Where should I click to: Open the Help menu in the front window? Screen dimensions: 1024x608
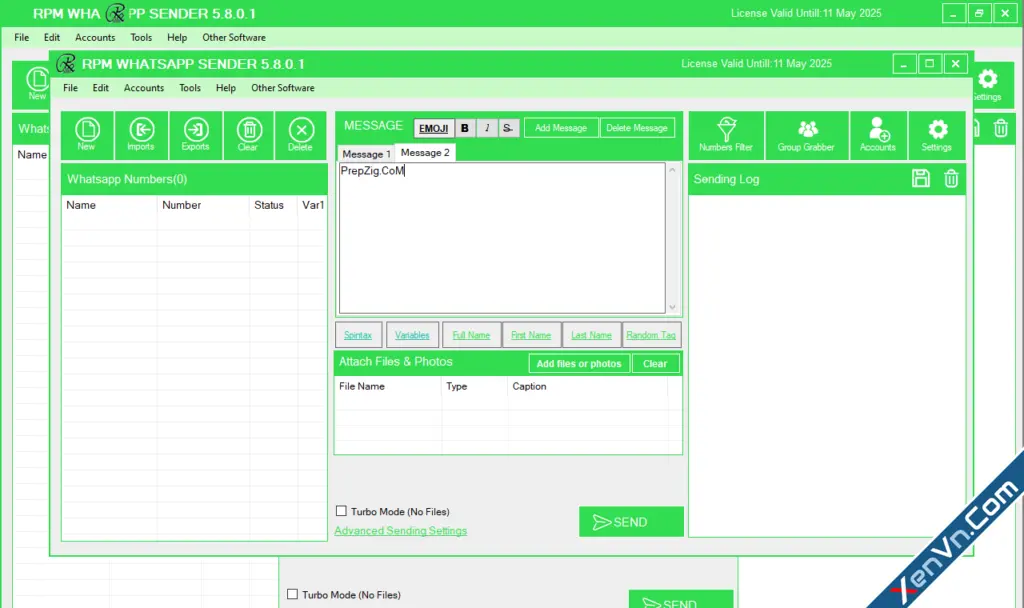tap(226, 88)
